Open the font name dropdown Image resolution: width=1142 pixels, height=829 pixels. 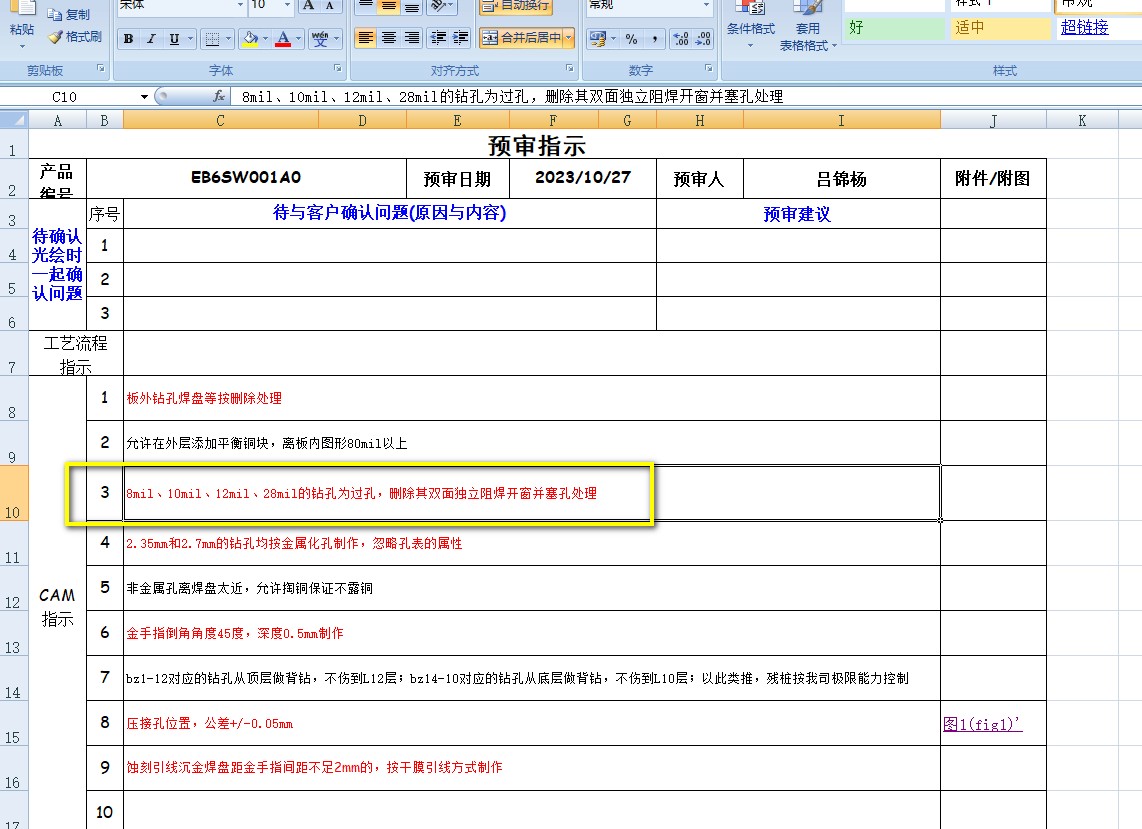coord(240,5)
